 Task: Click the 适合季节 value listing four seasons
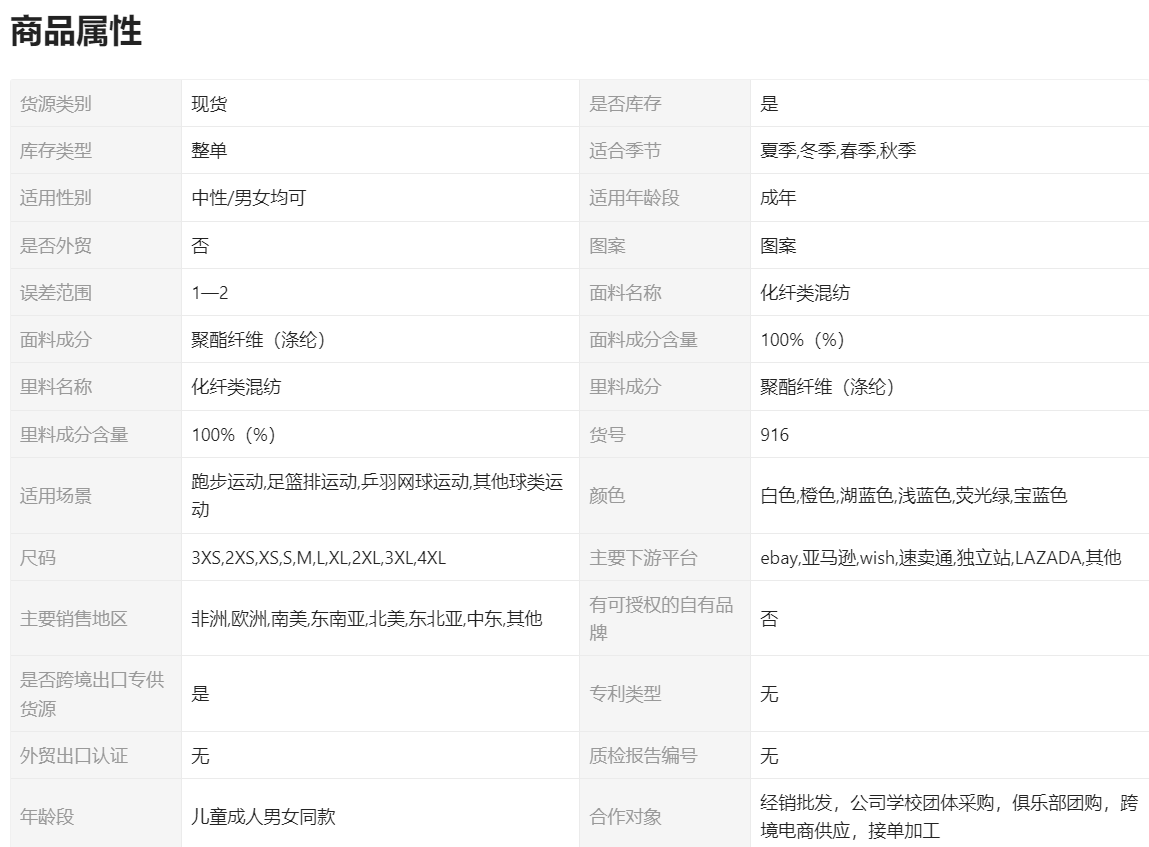coord(838,151)
